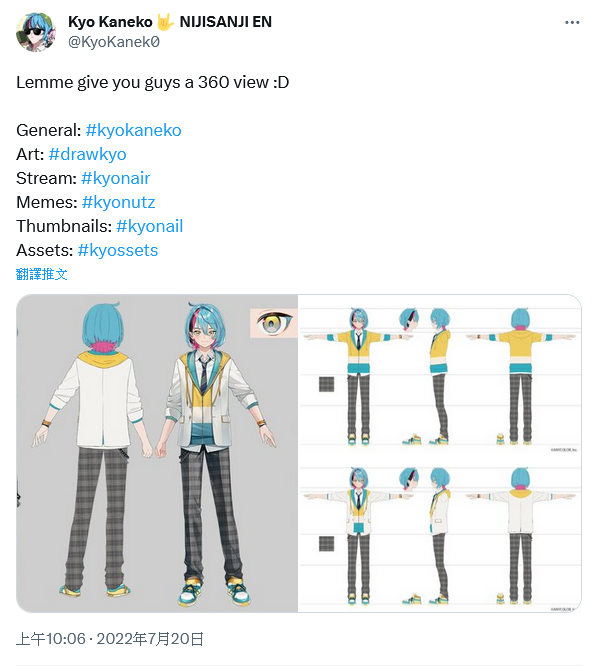Open the left character front-and-back artwork image
This screenshot has width=598, height=666.
tap(157, 453)
